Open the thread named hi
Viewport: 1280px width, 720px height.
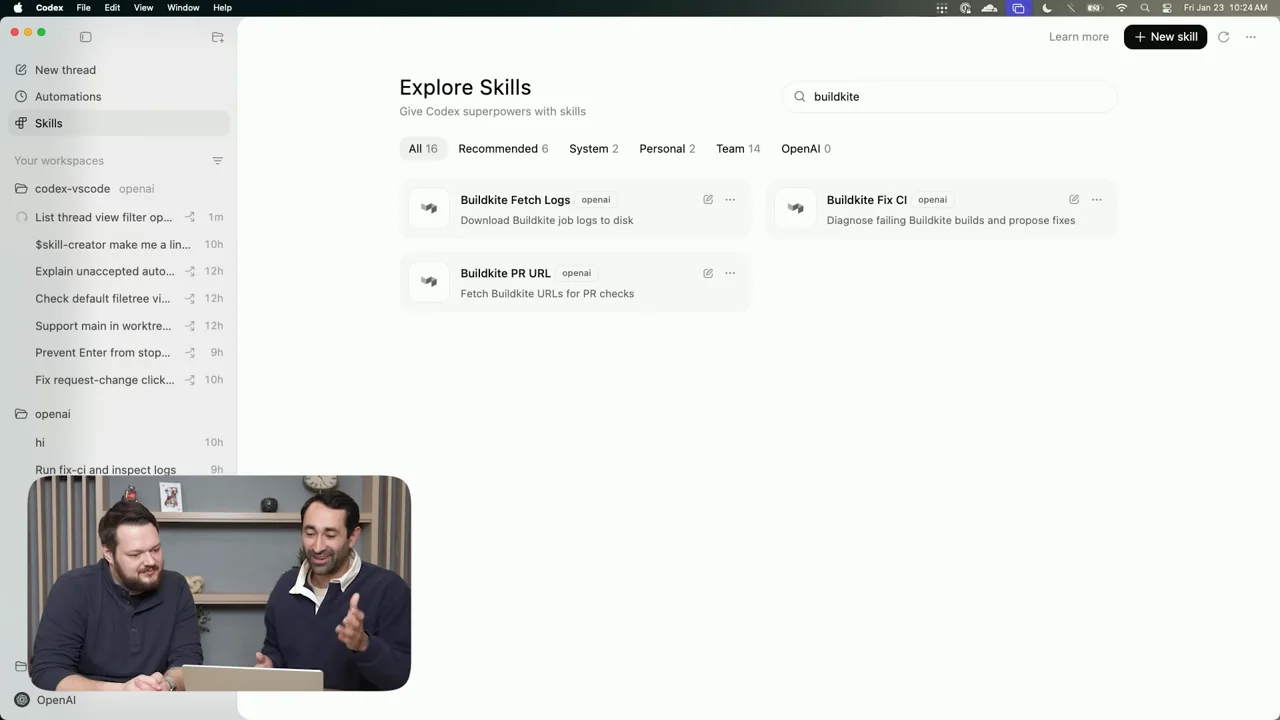118,442
